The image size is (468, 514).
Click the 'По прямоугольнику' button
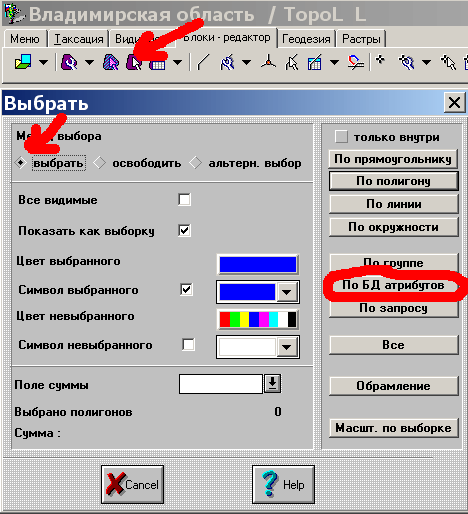tap(393, 159)
